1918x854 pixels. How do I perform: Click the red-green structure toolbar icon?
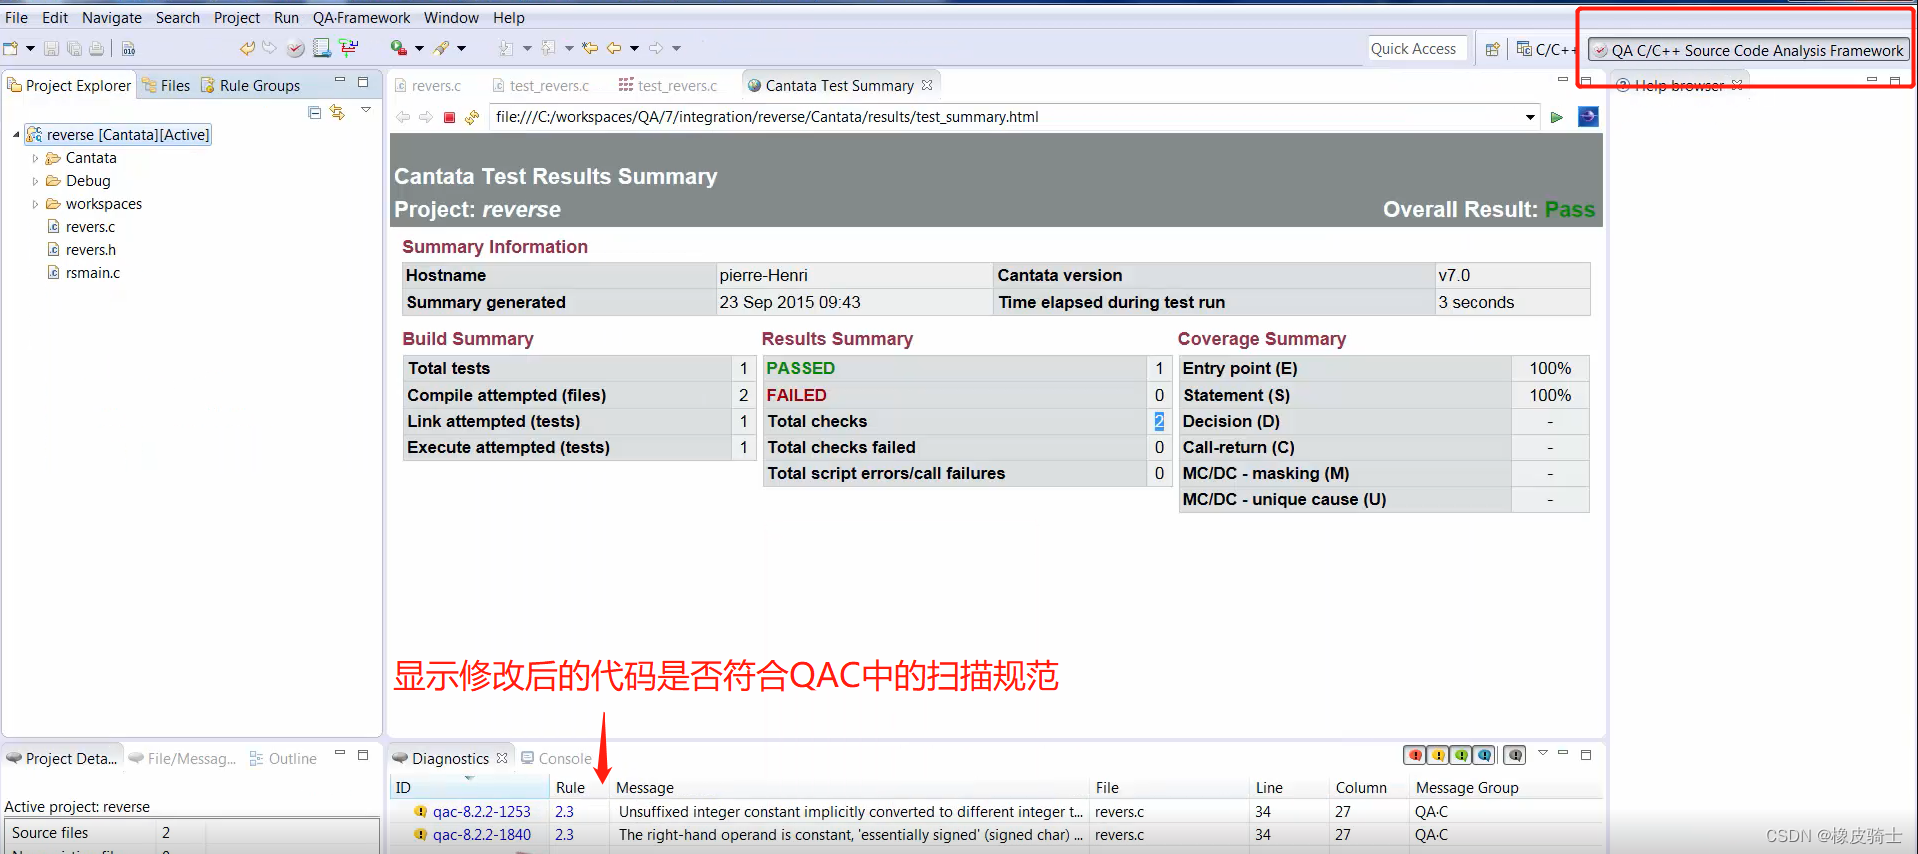click(349, 48)
